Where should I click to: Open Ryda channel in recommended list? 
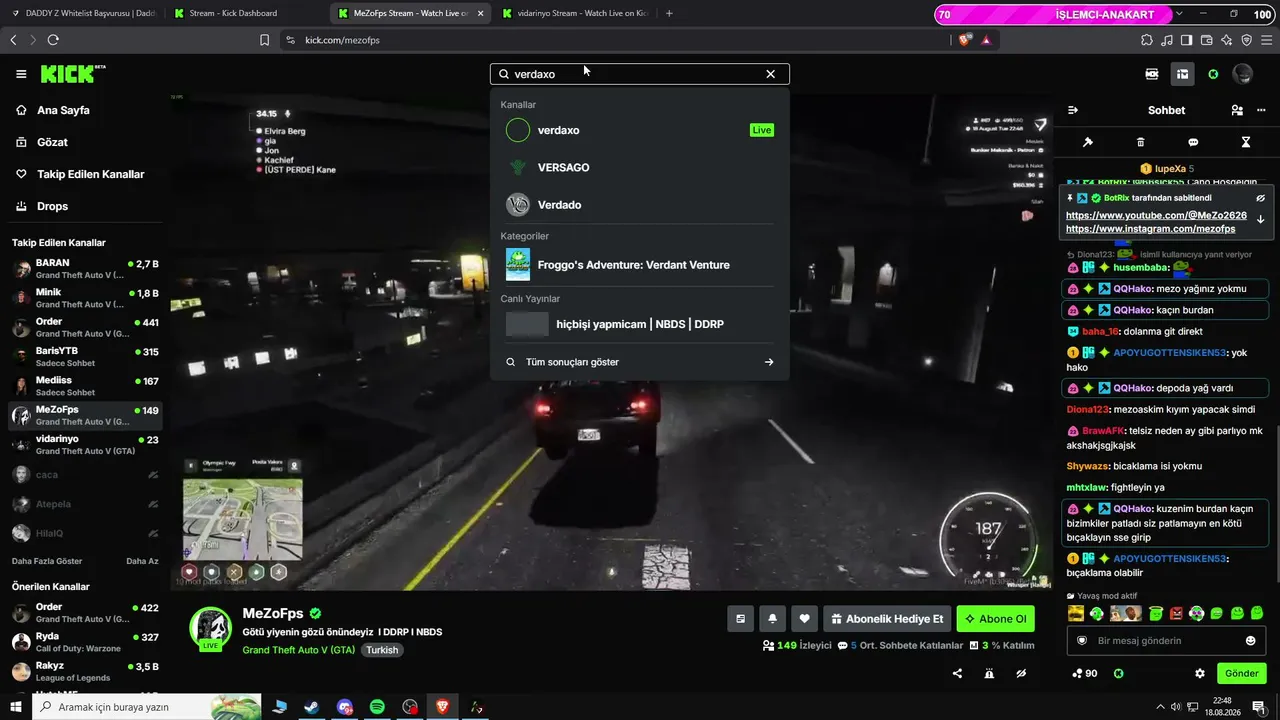(x=85, y=642)
